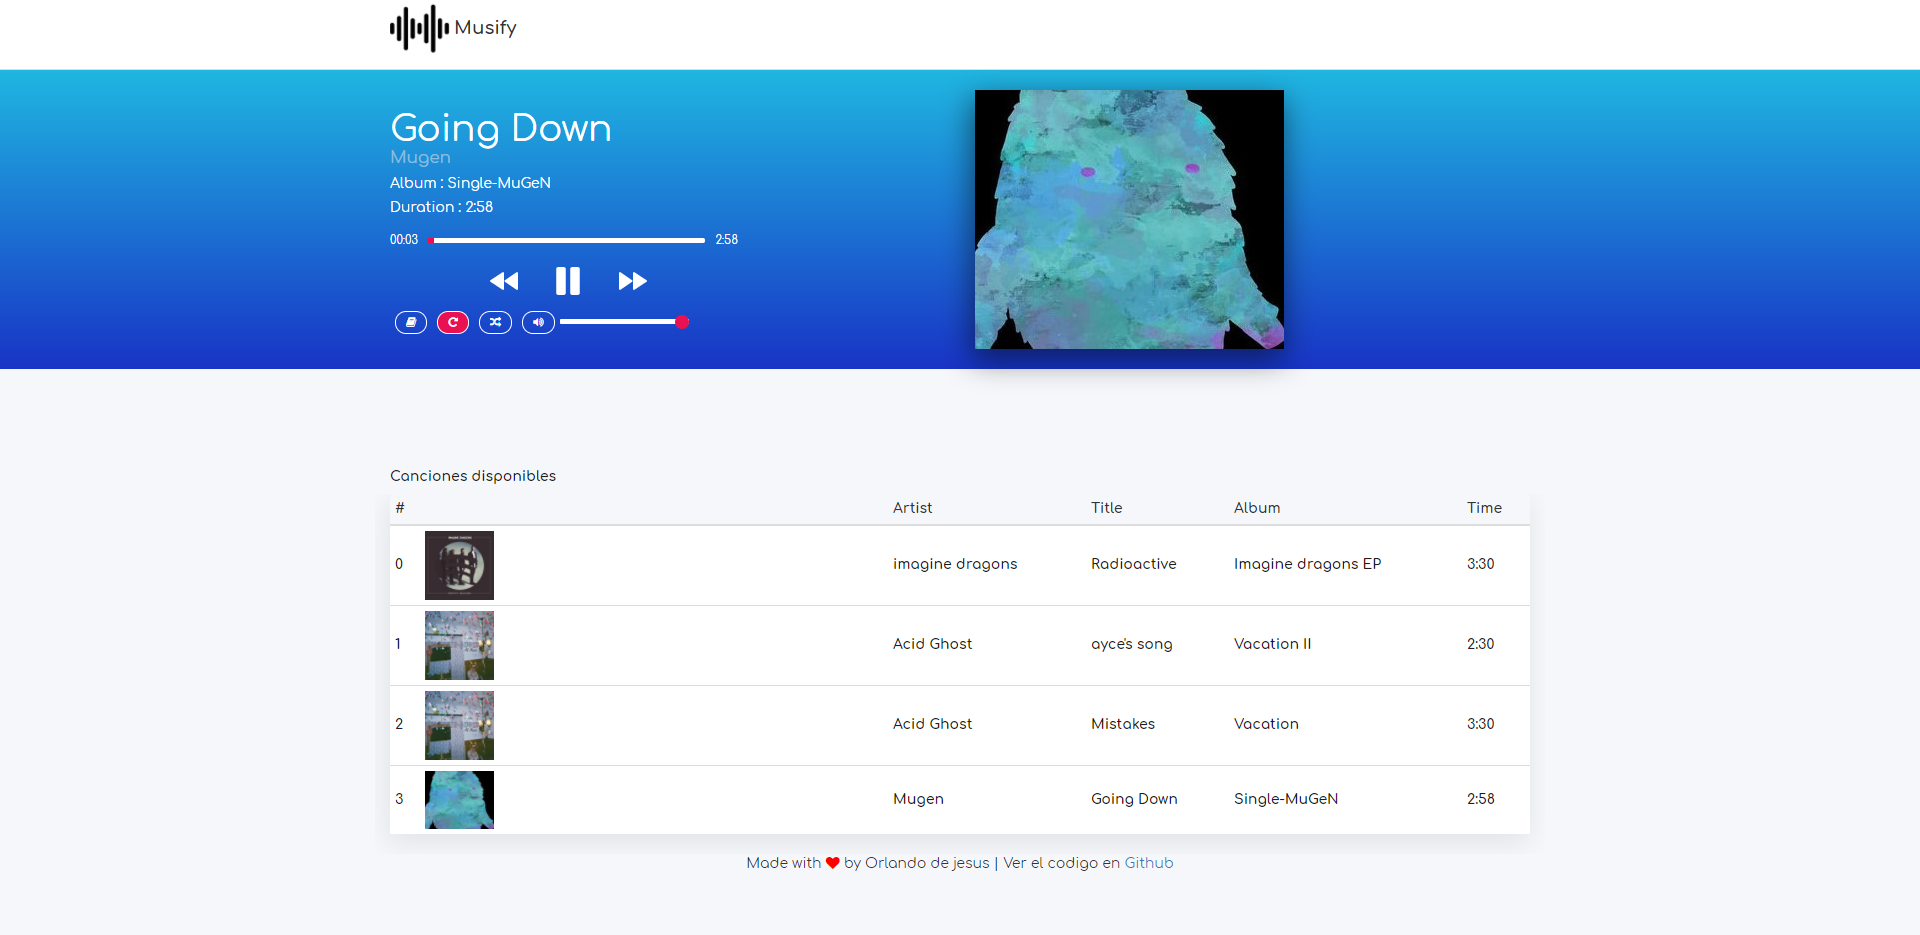The height and width of the screenshot is (935, 1920).
Task: Click the Time column header
Action: click(x=1484, y=508)
